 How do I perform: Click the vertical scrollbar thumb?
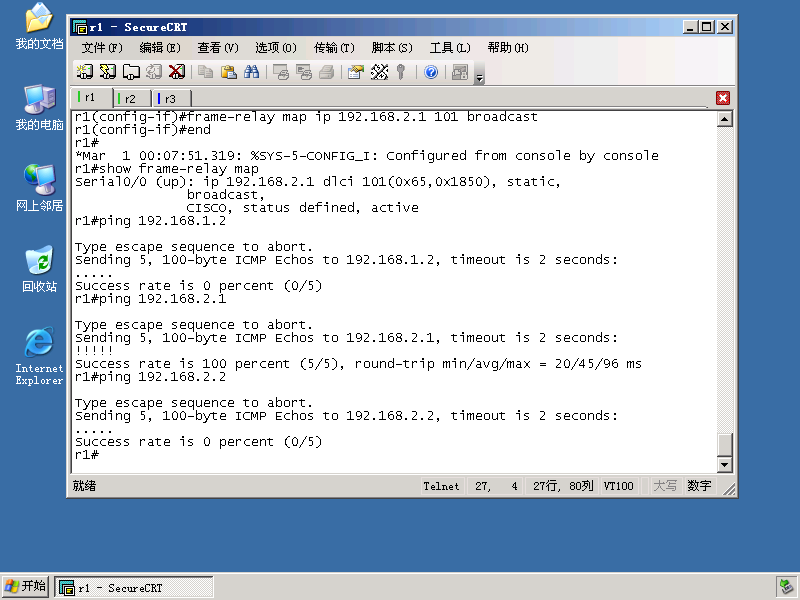(x=724, y=444)
